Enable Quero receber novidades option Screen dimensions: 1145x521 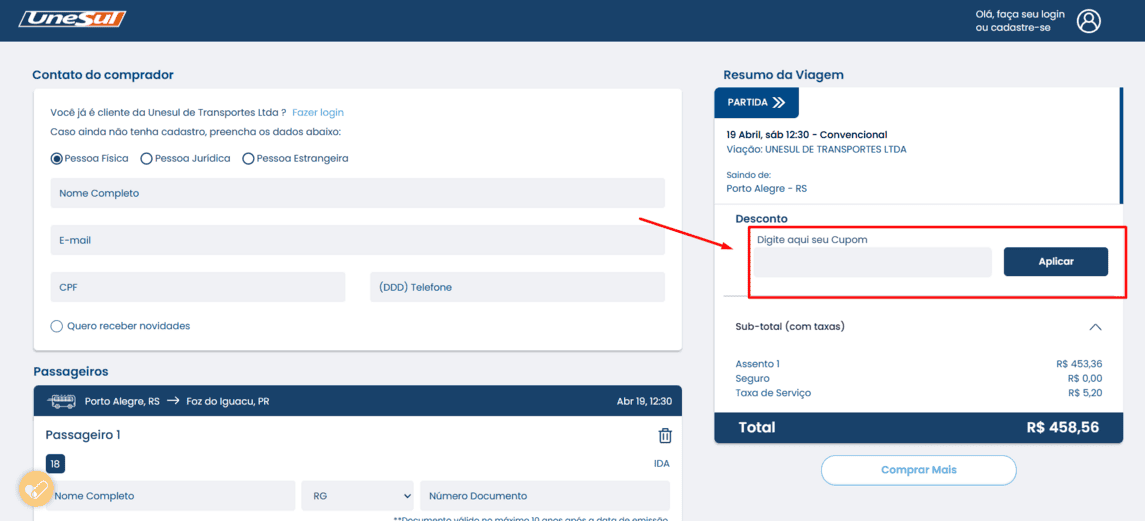point(56,326)
